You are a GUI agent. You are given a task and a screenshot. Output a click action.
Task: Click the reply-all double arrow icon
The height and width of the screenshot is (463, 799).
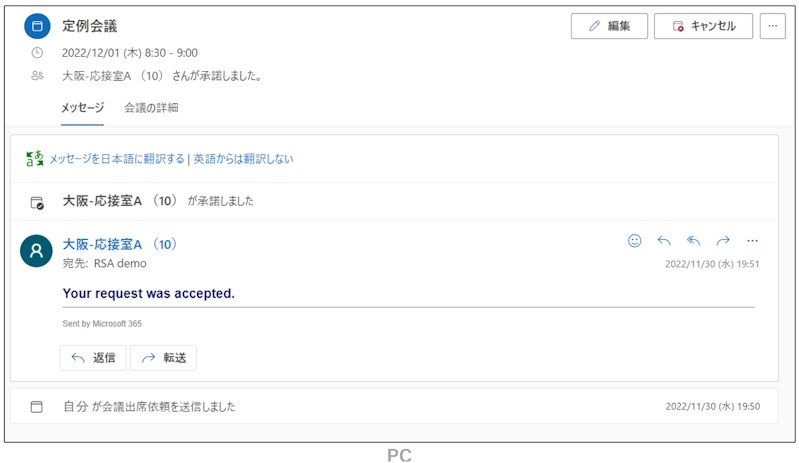(x=694, y=240)
